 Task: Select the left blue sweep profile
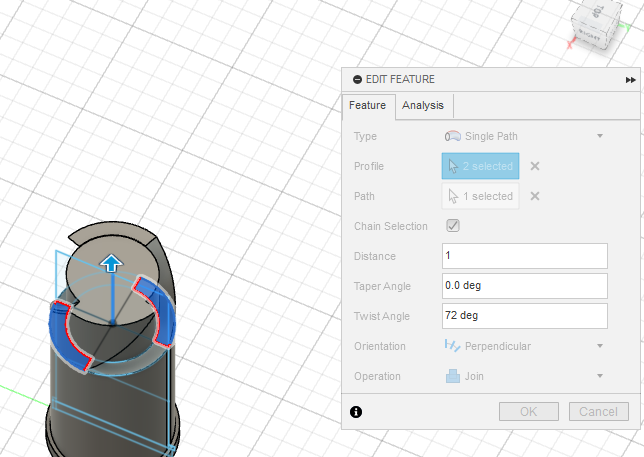(x=64, y=337)
